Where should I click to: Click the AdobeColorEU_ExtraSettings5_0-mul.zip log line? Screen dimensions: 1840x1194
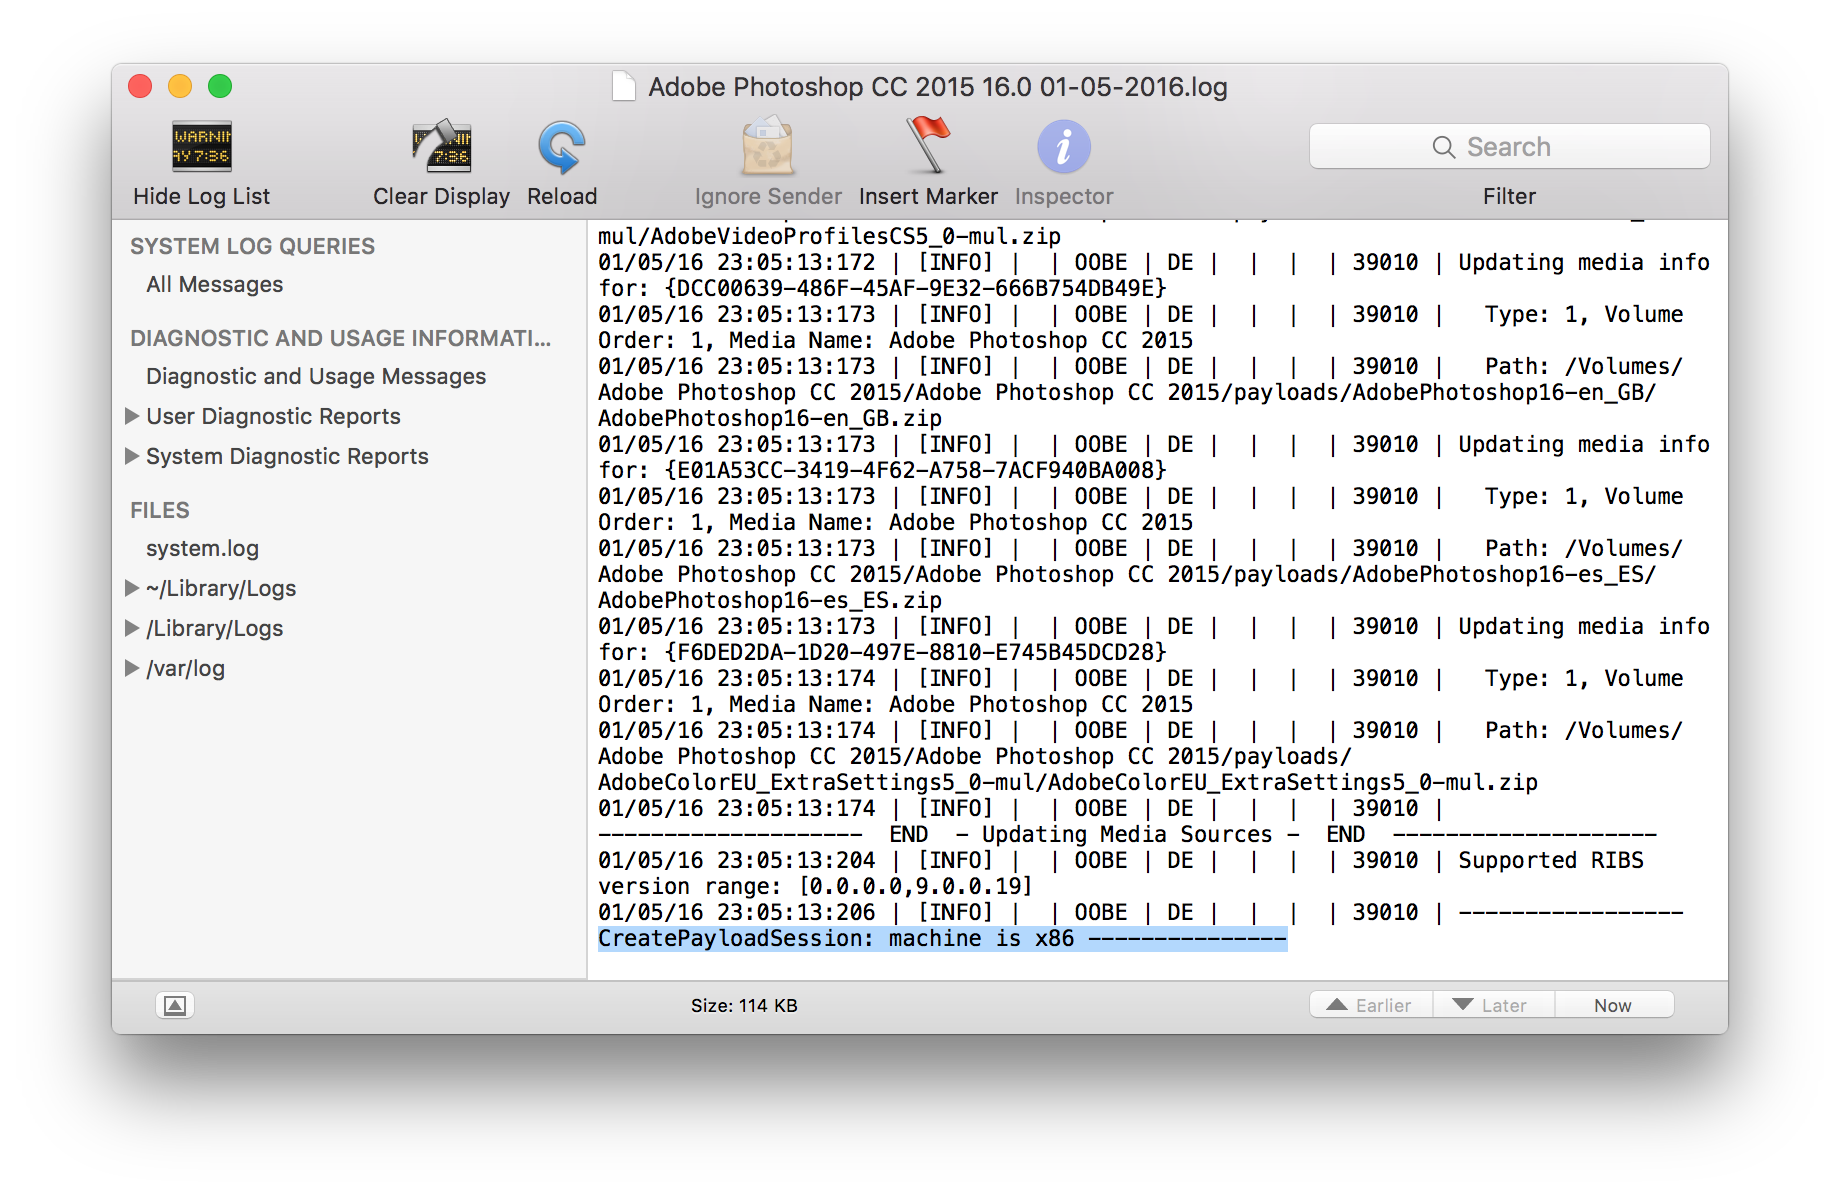(1068, 782)
